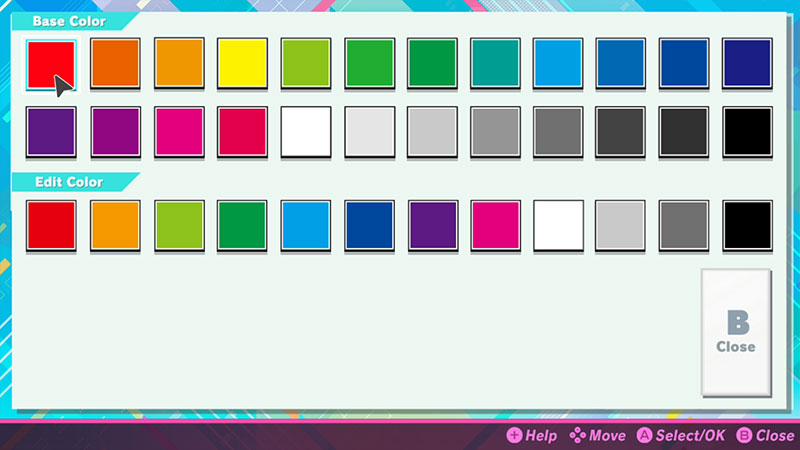Select the purple Edit Color swatch
Screen dimensions: 800x450
tap(432, 226)
